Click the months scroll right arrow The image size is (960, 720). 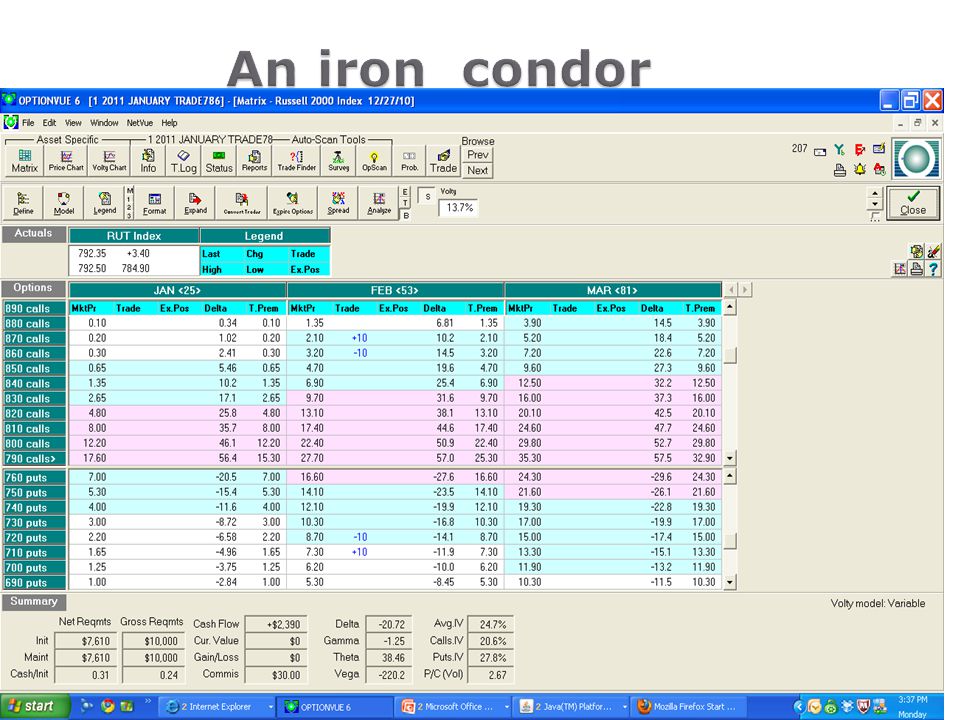pyautogui.click(x=744, y=290)
